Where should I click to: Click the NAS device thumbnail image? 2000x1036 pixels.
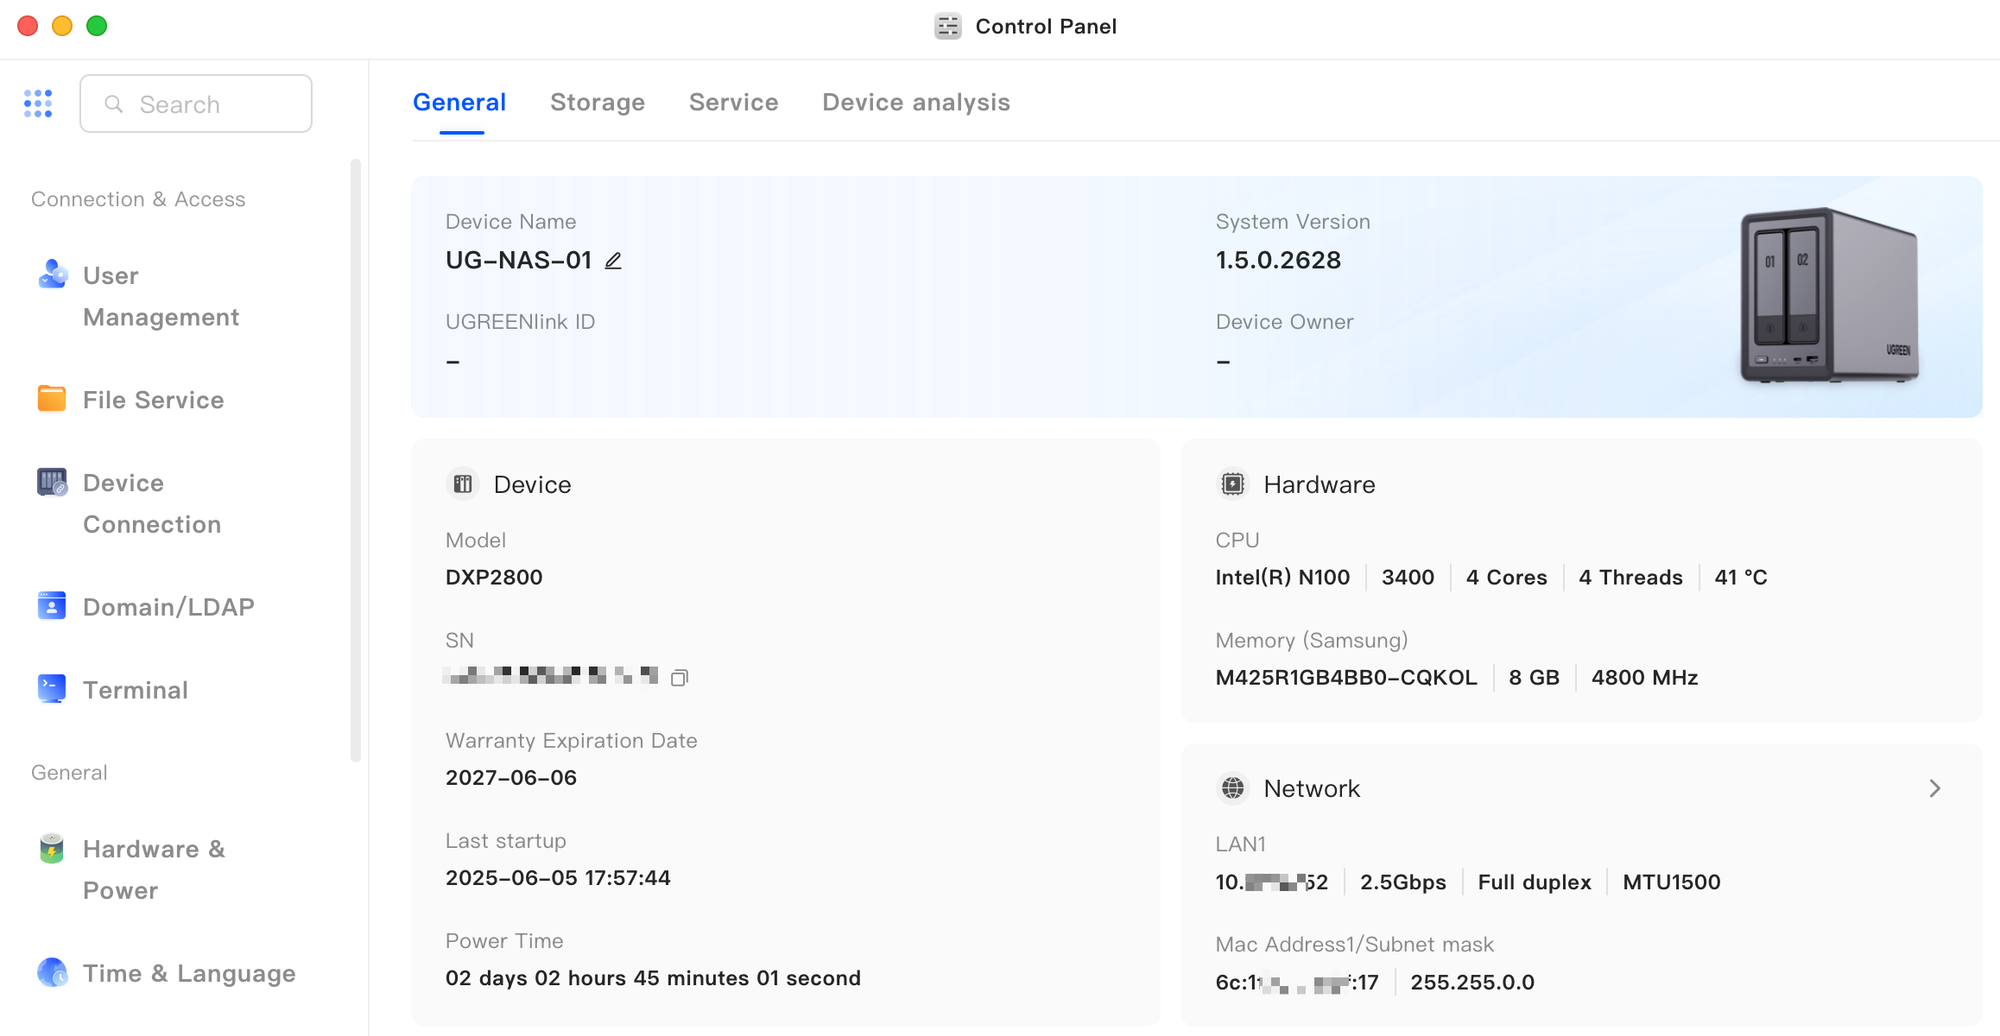pos(1829,296)
